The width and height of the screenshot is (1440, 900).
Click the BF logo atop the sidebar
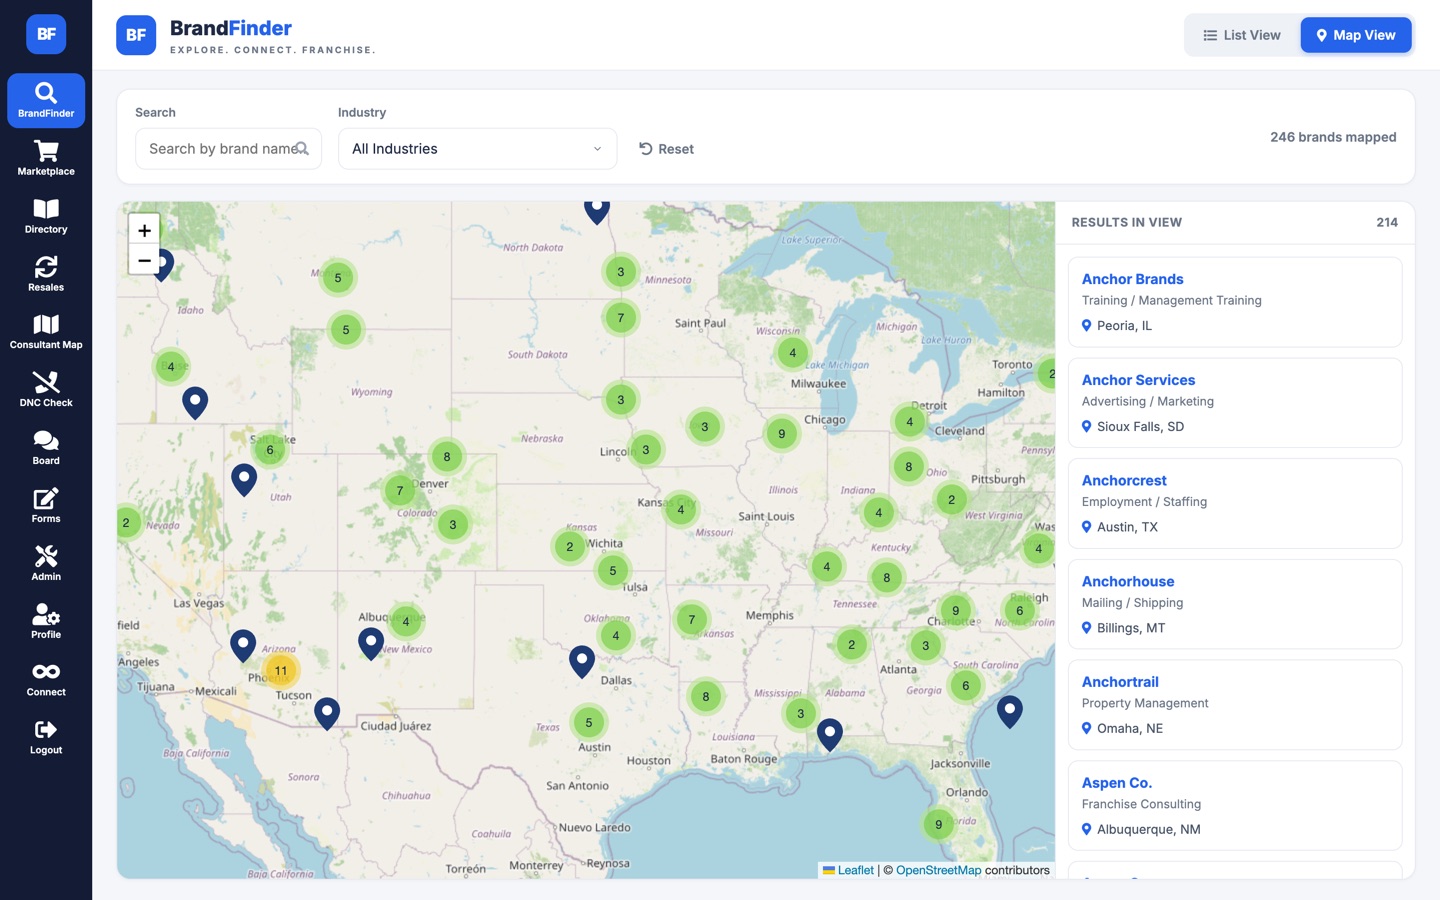[x=46, y=34]
